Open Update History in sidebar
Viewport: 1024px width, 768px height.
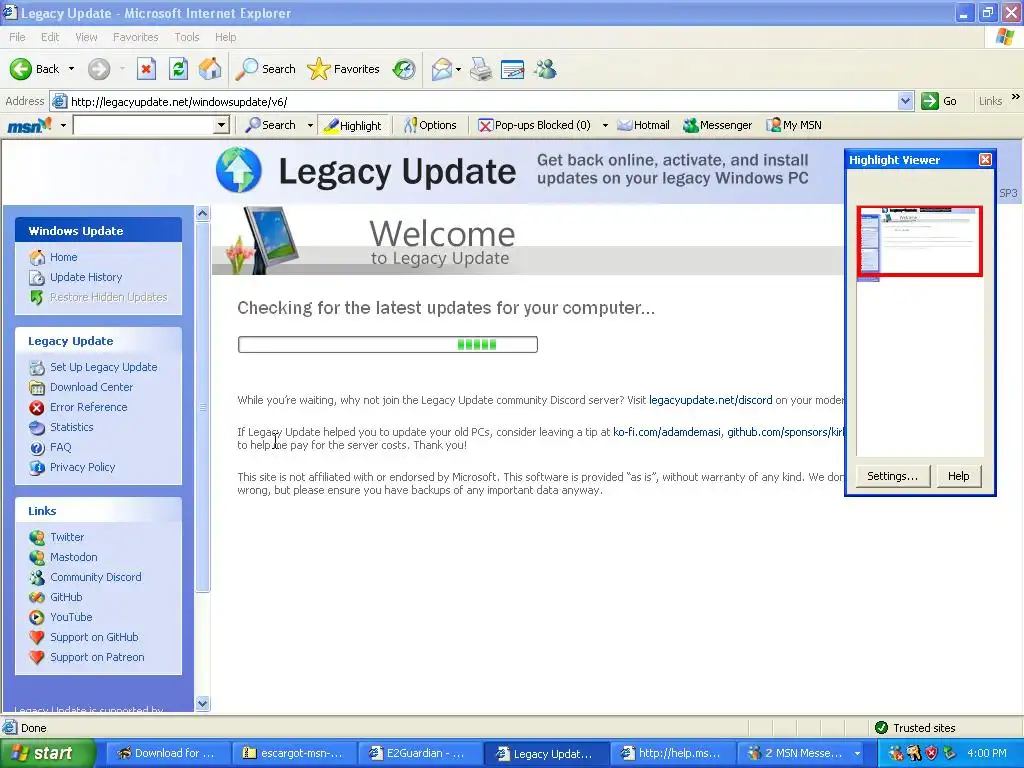pos(86,277)
